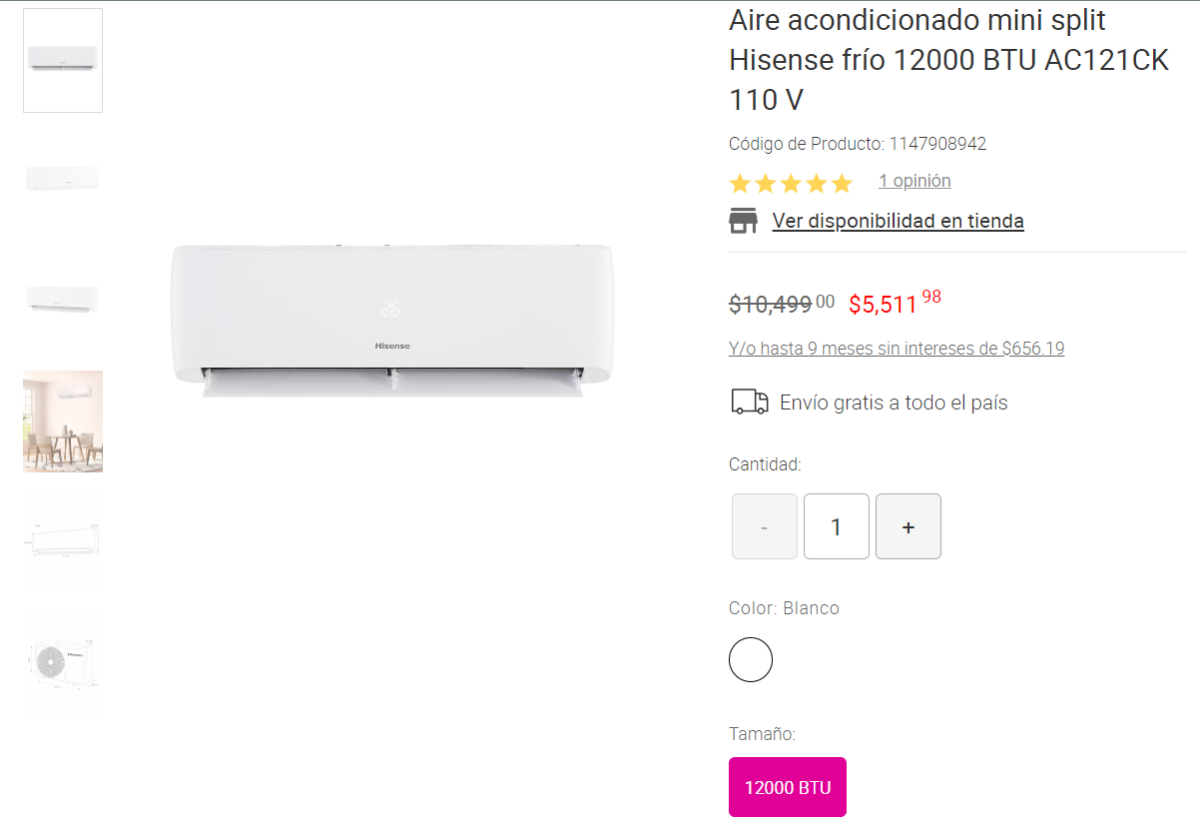Decrease quantity with the minus button
Image resolution: width=1200 pixels, height=827 pixels.
tap(765, 526)
